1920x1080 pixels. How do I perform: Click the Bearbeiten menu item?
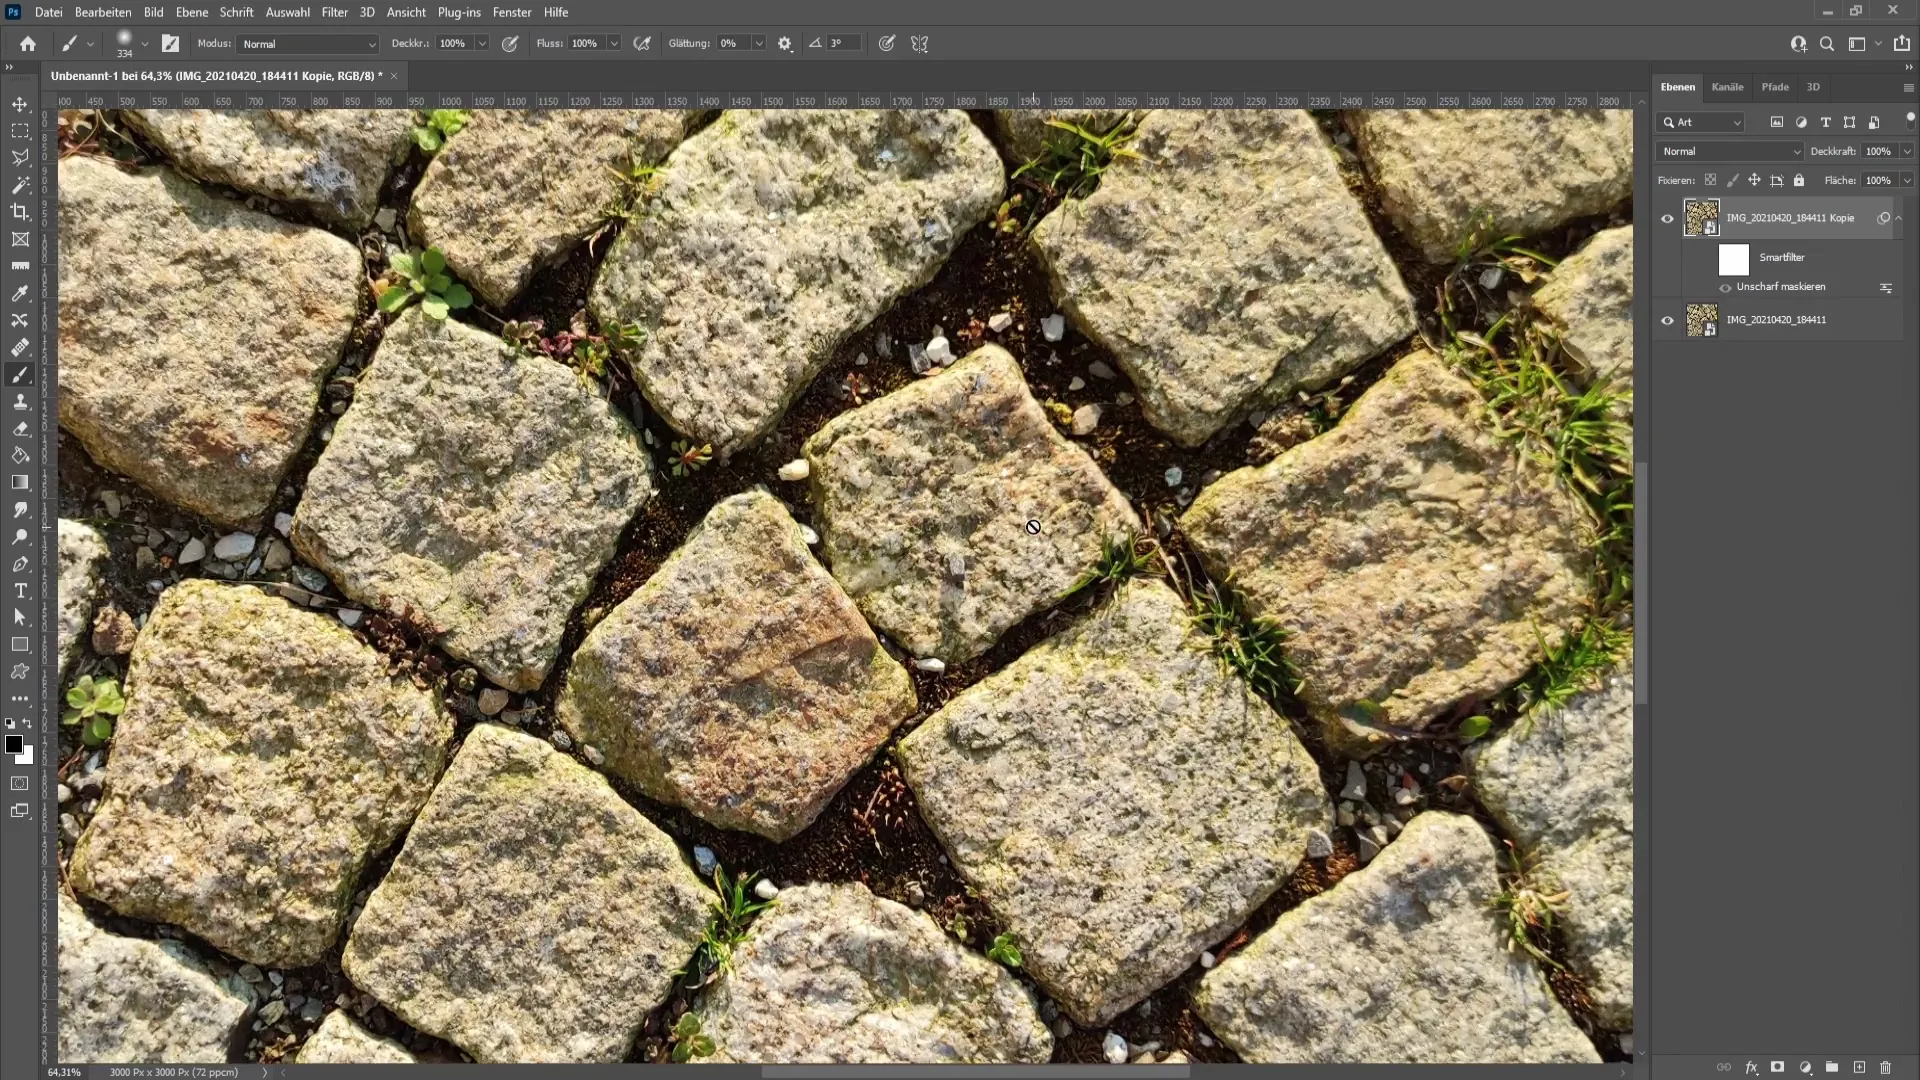pos(103,12)
